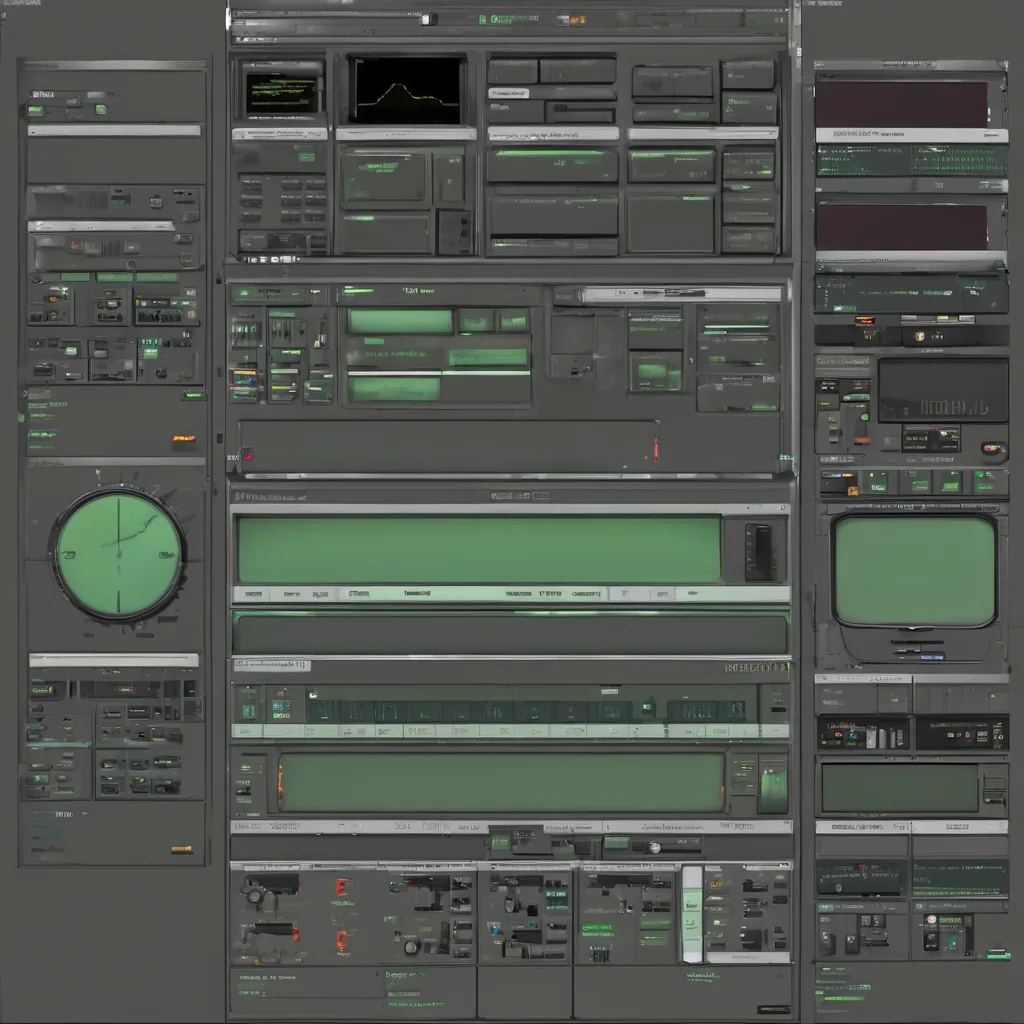The height and width of the screenshot is (1024, 1024).
Task: Click the orange indicator in left lower panel
Action: pos(181,849)
